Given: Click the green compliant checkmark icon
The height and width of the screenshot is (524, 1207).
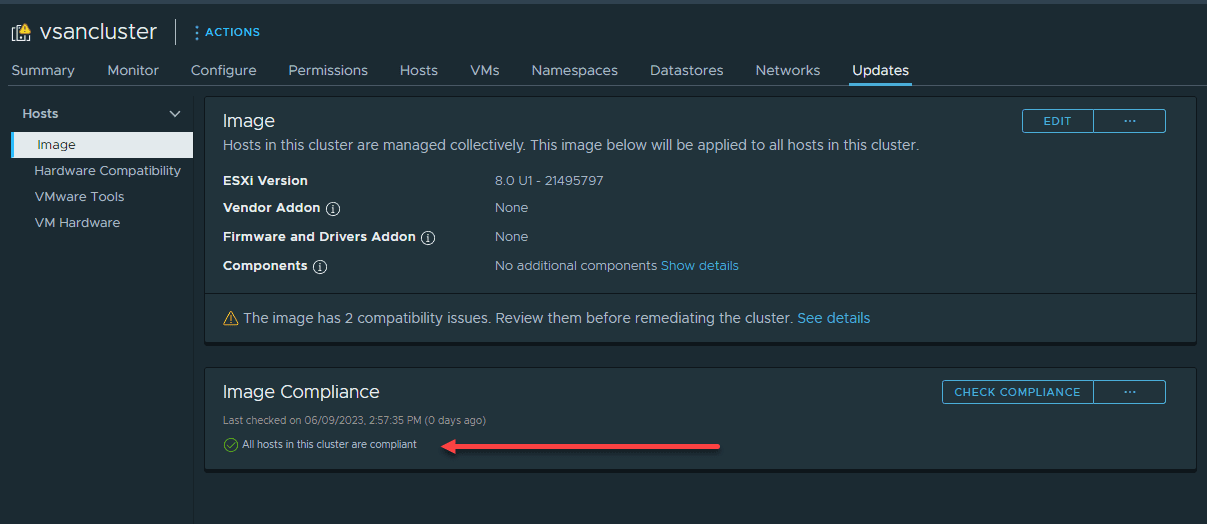Looking at the screenshot, I should [230, 445].
